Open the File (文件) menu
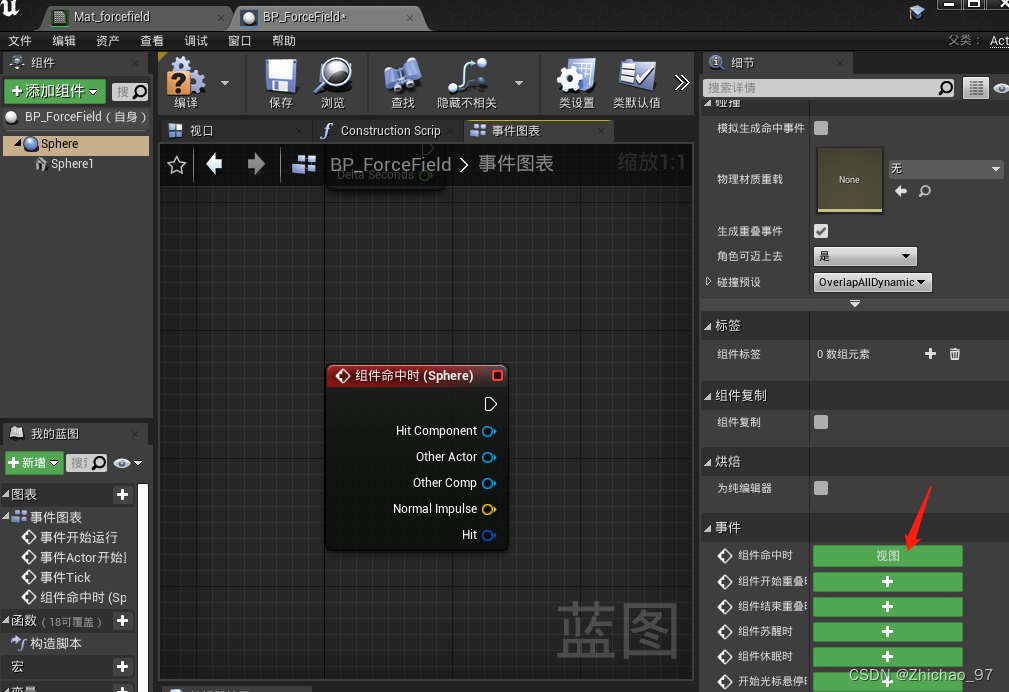1009x692 pixels. (x=19, y=41)
